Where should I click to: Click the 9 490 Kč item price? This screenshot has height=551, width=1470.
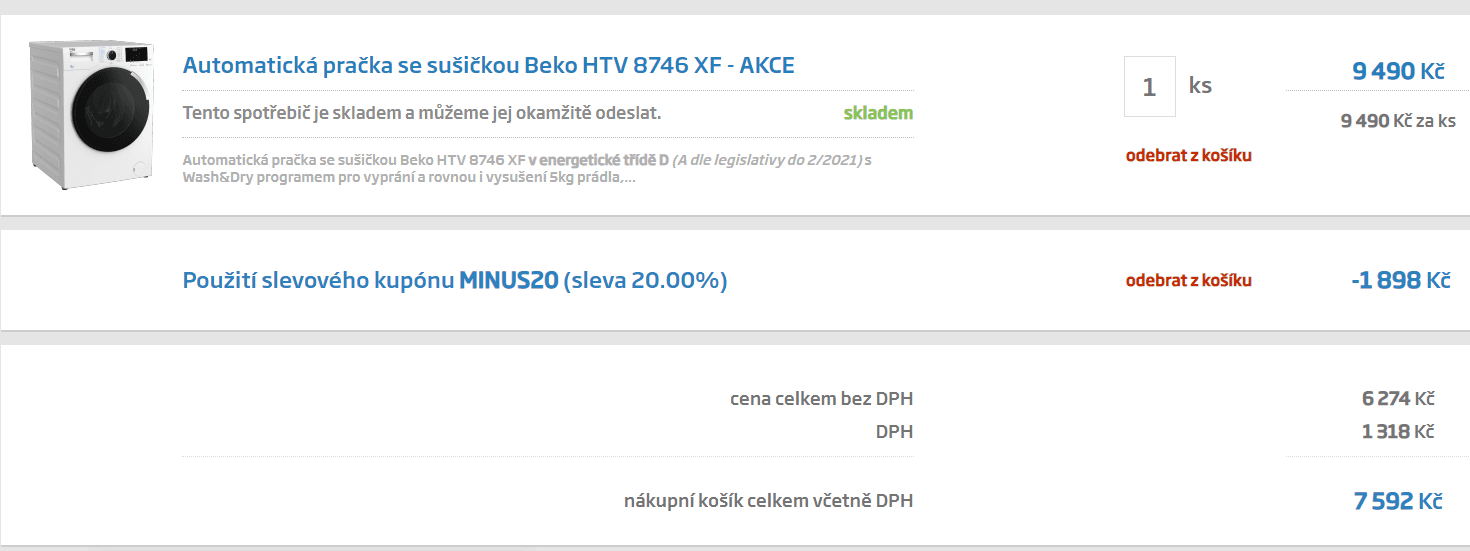tap(1399, 71)
